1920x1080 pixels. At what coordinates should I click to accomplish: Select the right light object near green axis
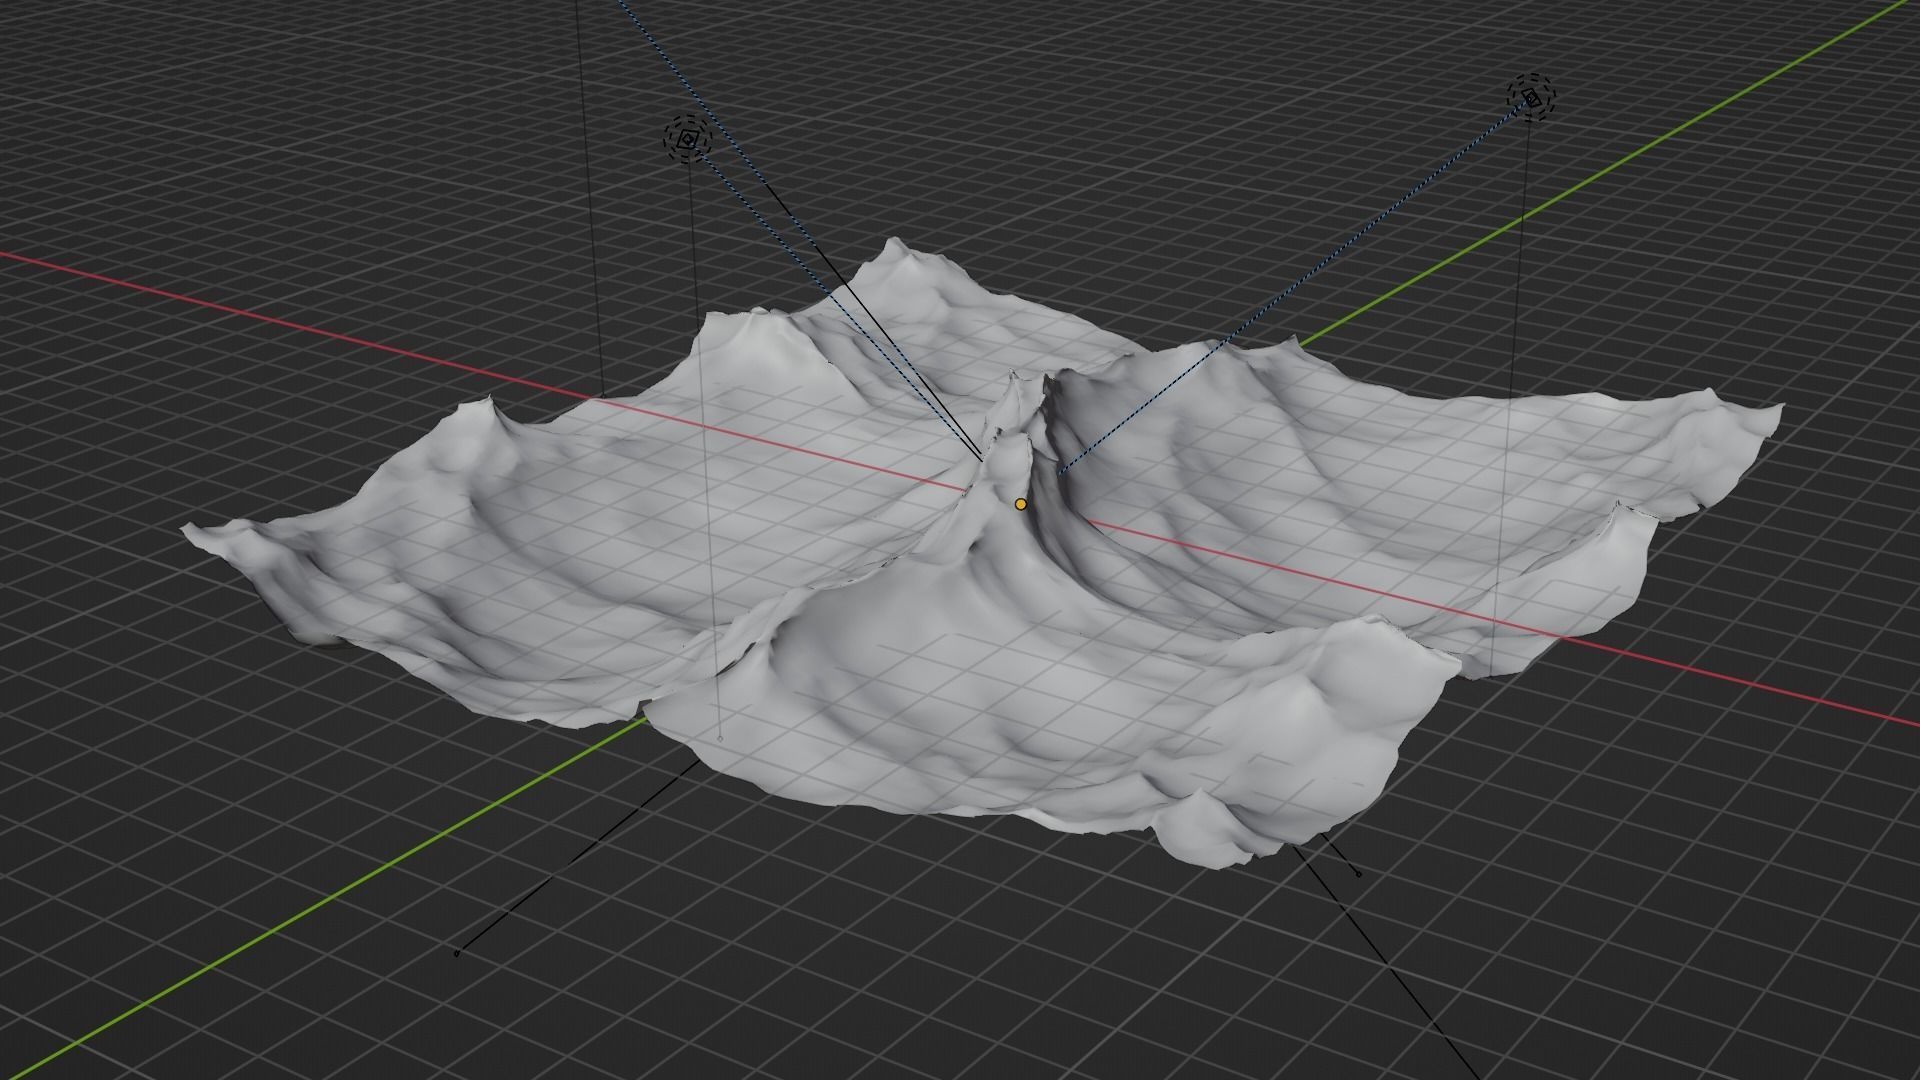1532,97
